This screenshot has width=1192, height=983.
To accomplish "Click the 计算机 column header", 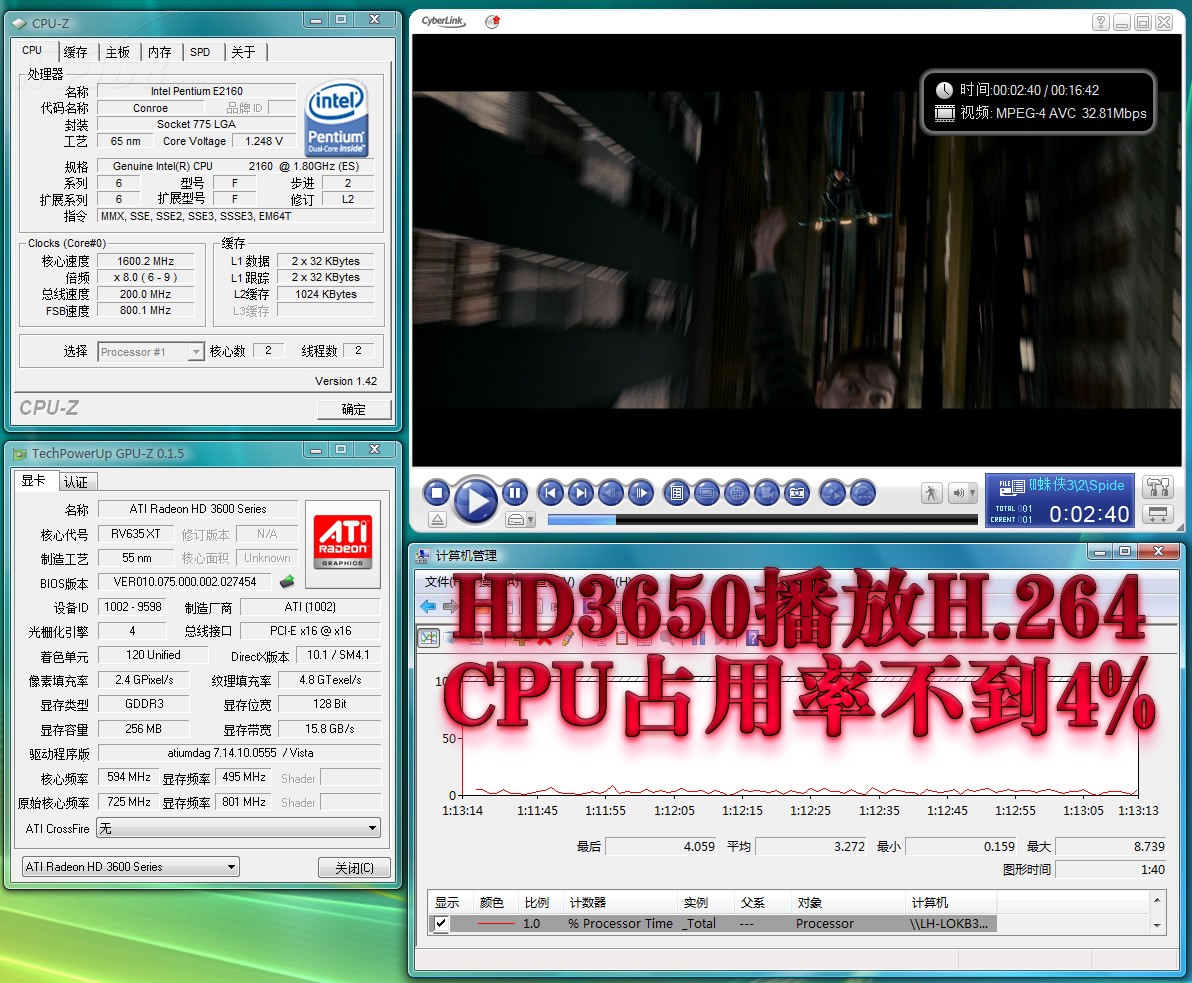I will (x=951, y=902).
